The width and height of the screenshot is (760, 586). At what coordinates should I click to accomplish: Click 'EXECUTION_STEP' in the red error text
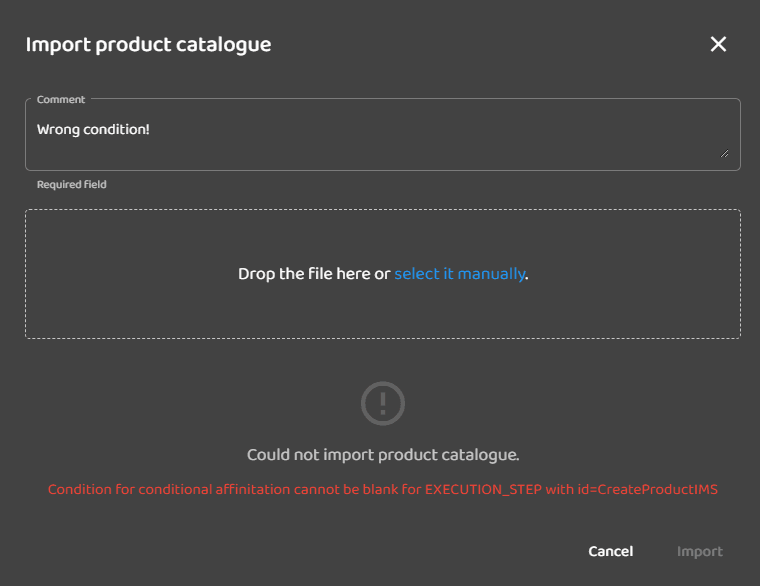click(483, 490)
